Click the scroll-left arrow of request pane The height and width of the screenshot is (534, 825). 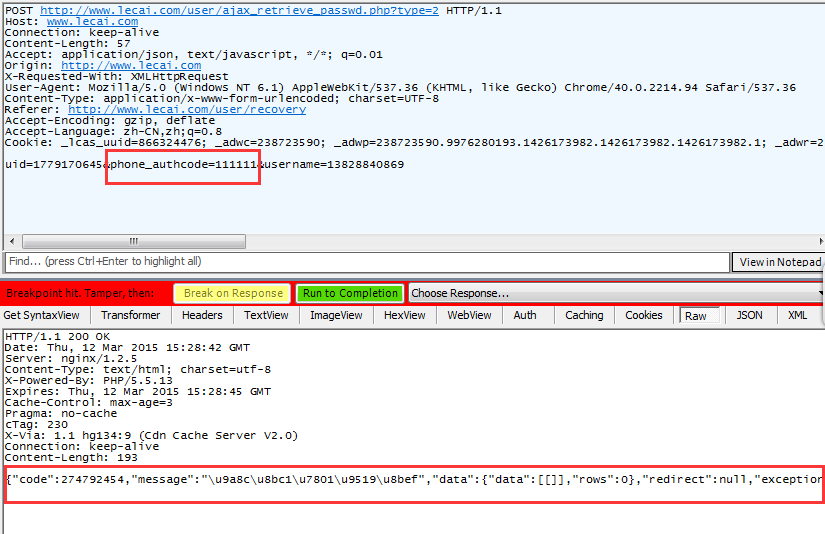tap(12, 241)
